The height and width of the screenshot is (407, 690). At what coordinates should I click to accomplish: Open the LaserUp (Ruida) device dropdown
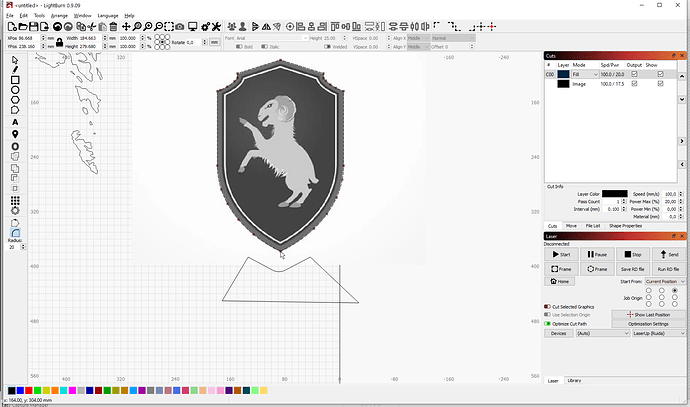click(x=659, y=334)
